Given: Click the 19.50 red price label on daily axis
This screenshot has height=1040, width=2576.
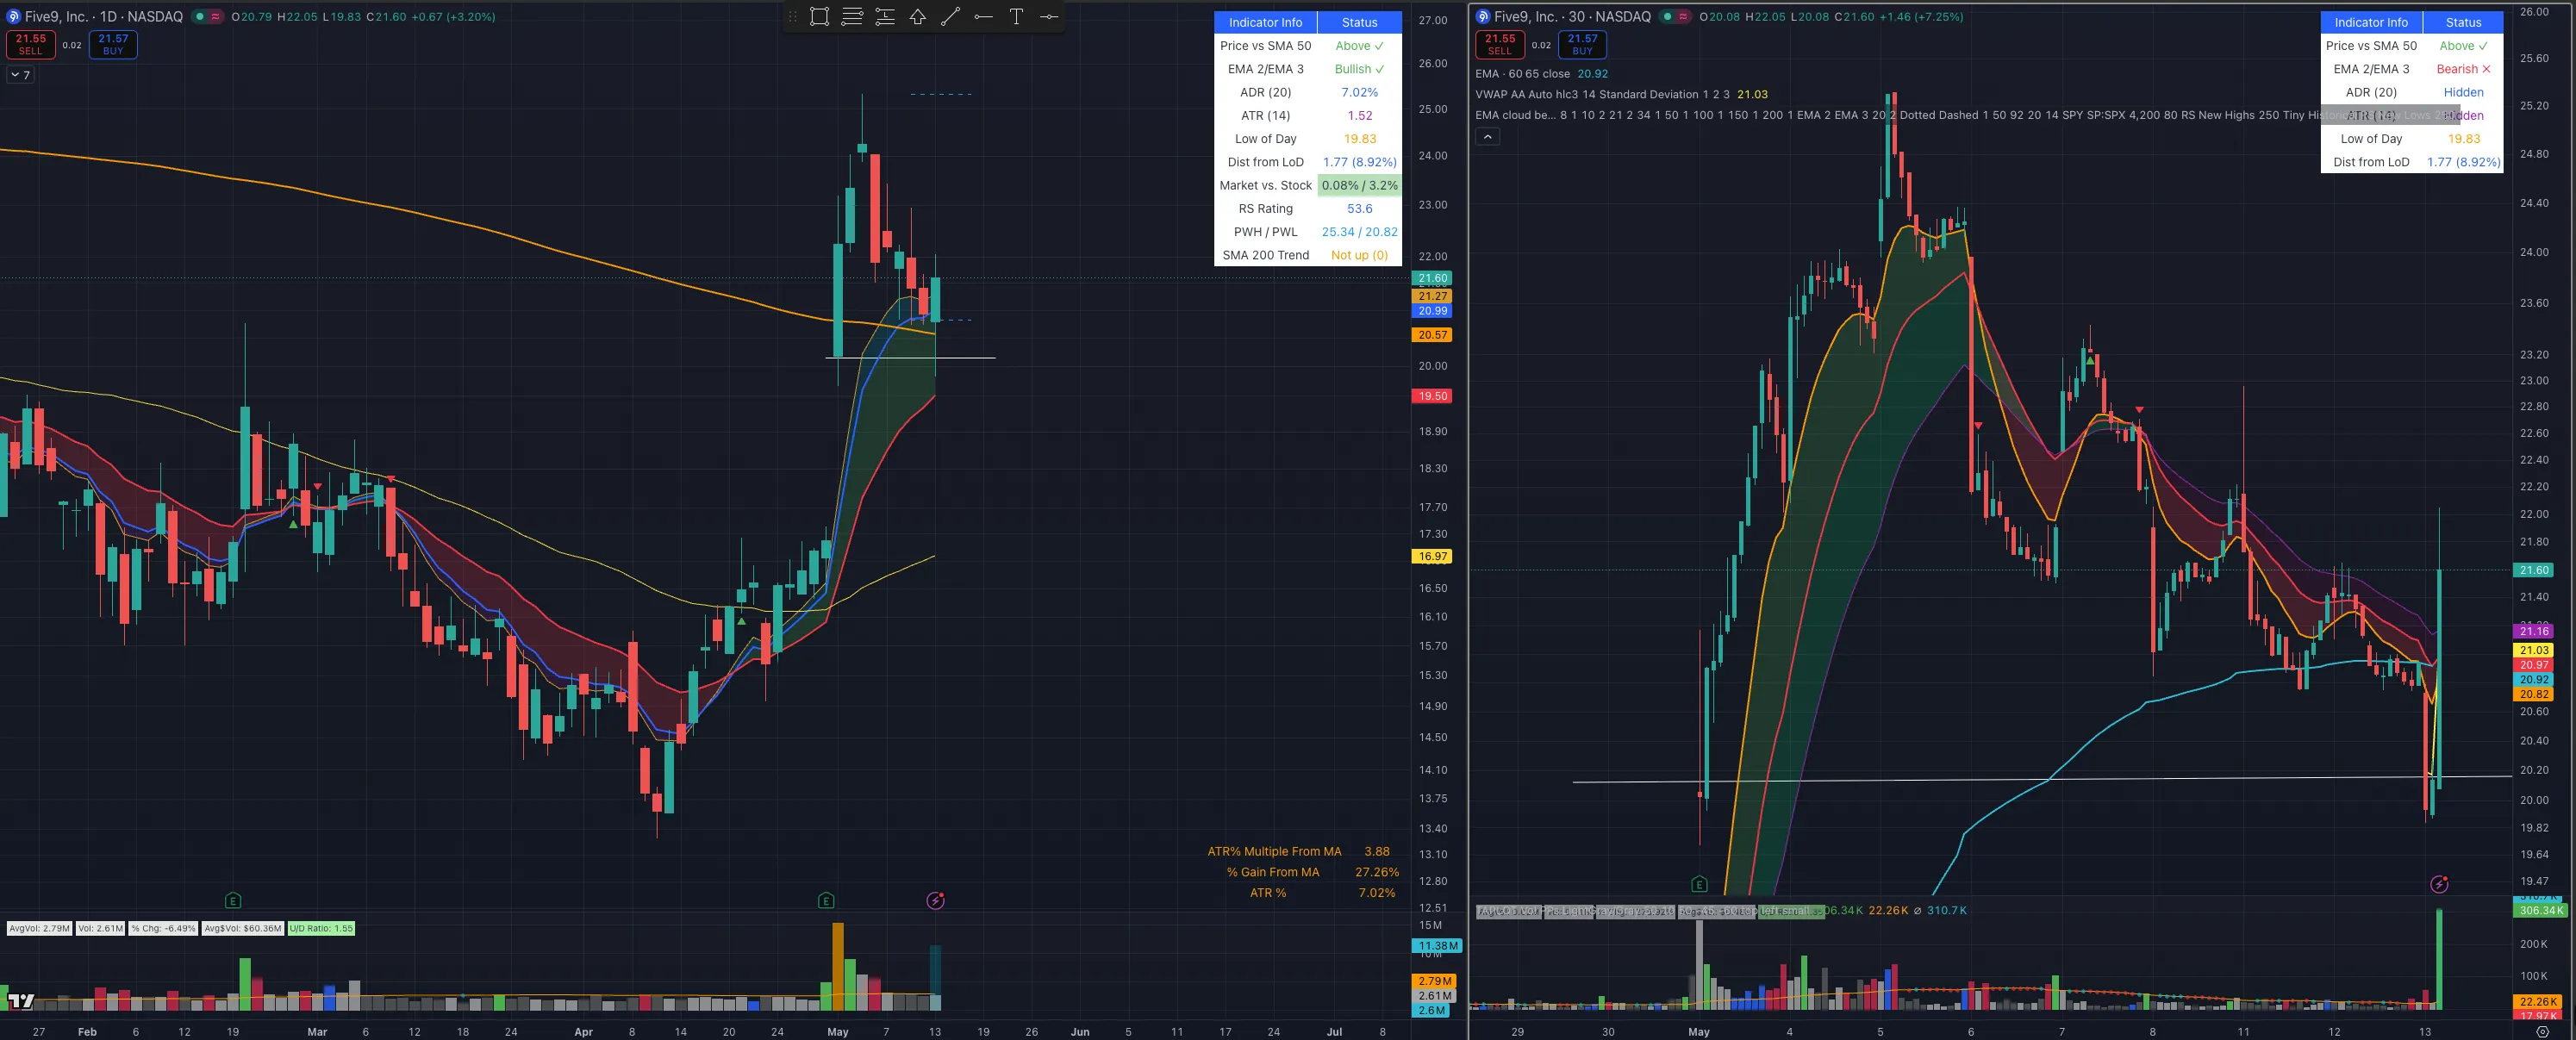Looking at the screenshot, I should [1432, 396].
